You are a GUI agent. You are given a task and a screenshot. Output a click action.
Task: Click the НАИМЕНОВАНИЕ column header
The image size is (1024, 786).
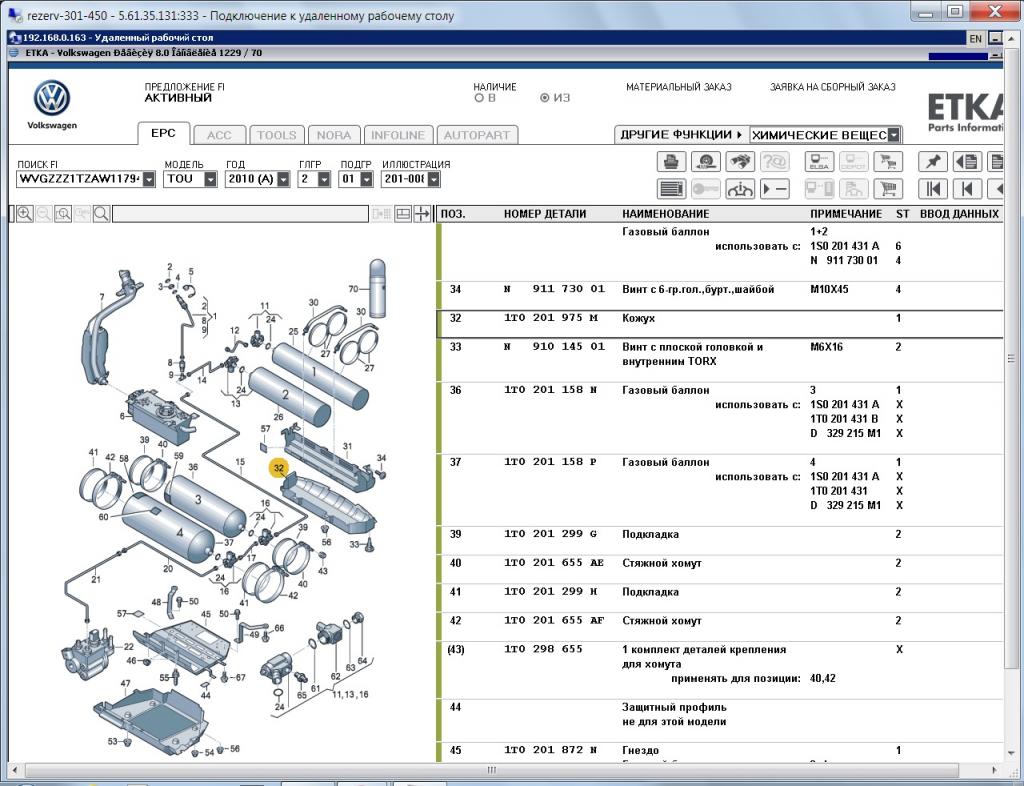point(665,213)
